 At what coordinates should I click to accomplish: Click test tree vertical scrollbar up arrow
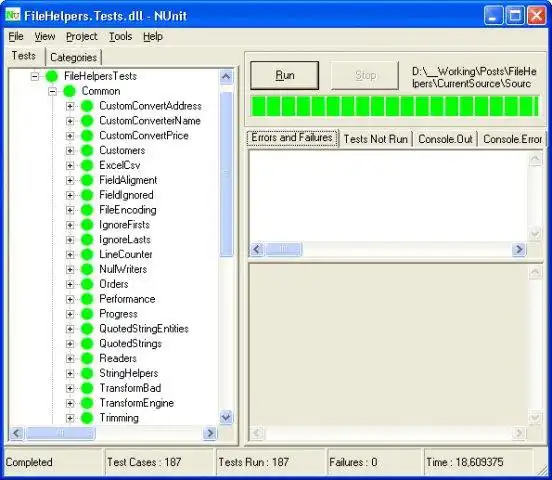(x=226, y=76)
